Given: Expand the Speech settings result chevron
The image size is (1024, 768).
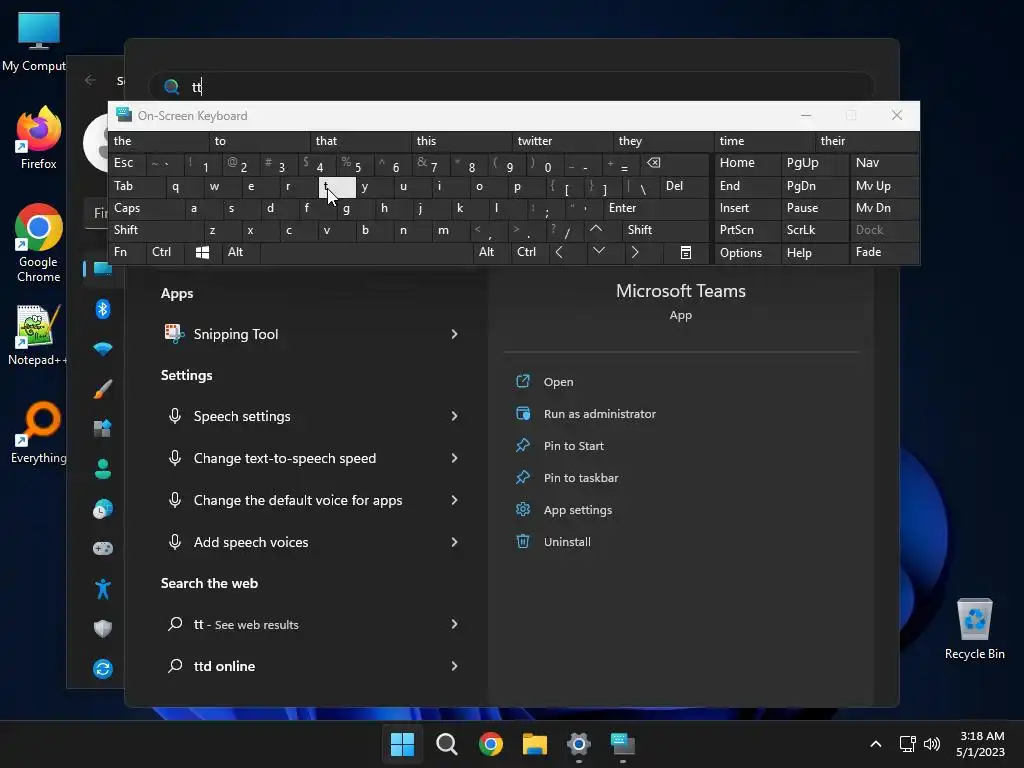Looking at the screenshot, I should [x=454, y=416].
